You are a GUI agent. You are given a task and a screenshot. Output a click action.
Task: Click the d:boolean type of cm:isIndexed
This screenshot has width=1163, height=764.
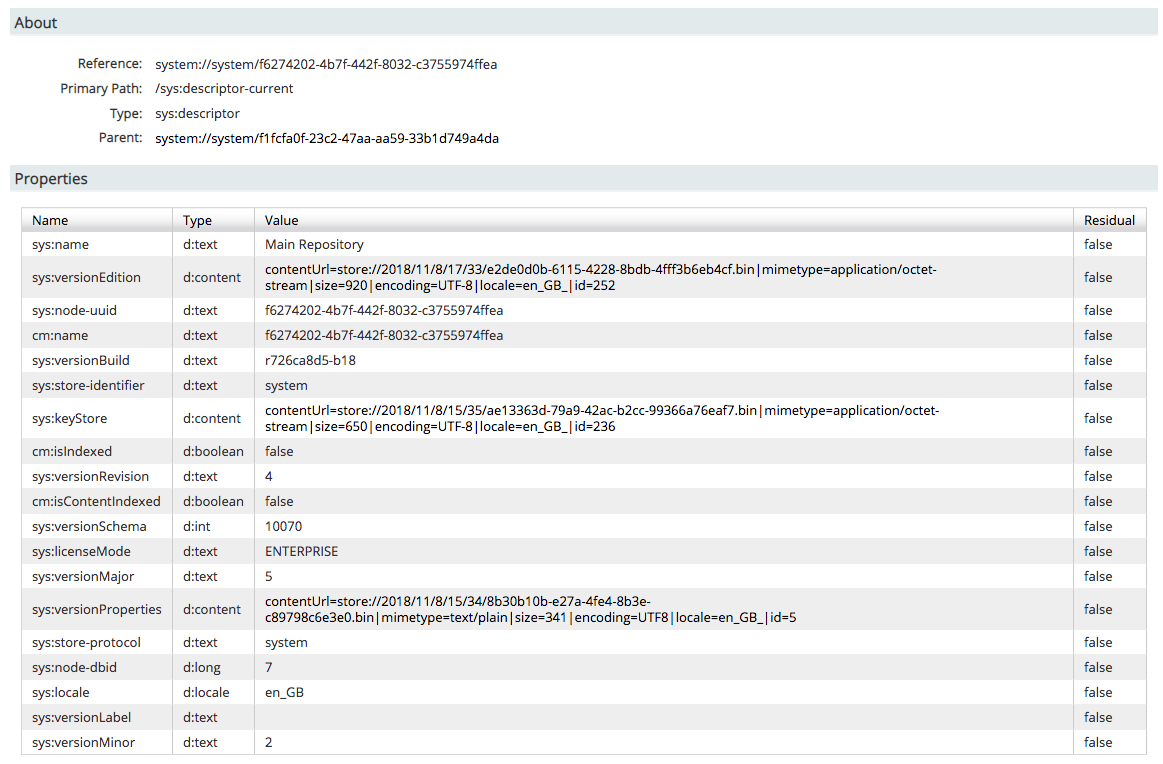tap(214, 452)
